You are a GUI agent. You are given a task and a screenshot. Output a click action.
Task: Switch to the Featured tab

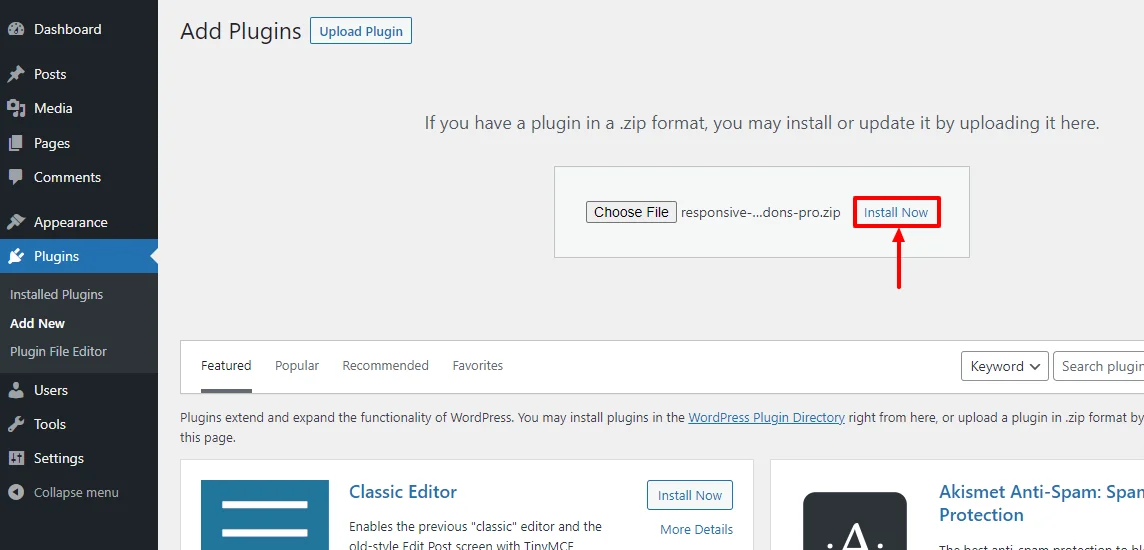(226, 365)
